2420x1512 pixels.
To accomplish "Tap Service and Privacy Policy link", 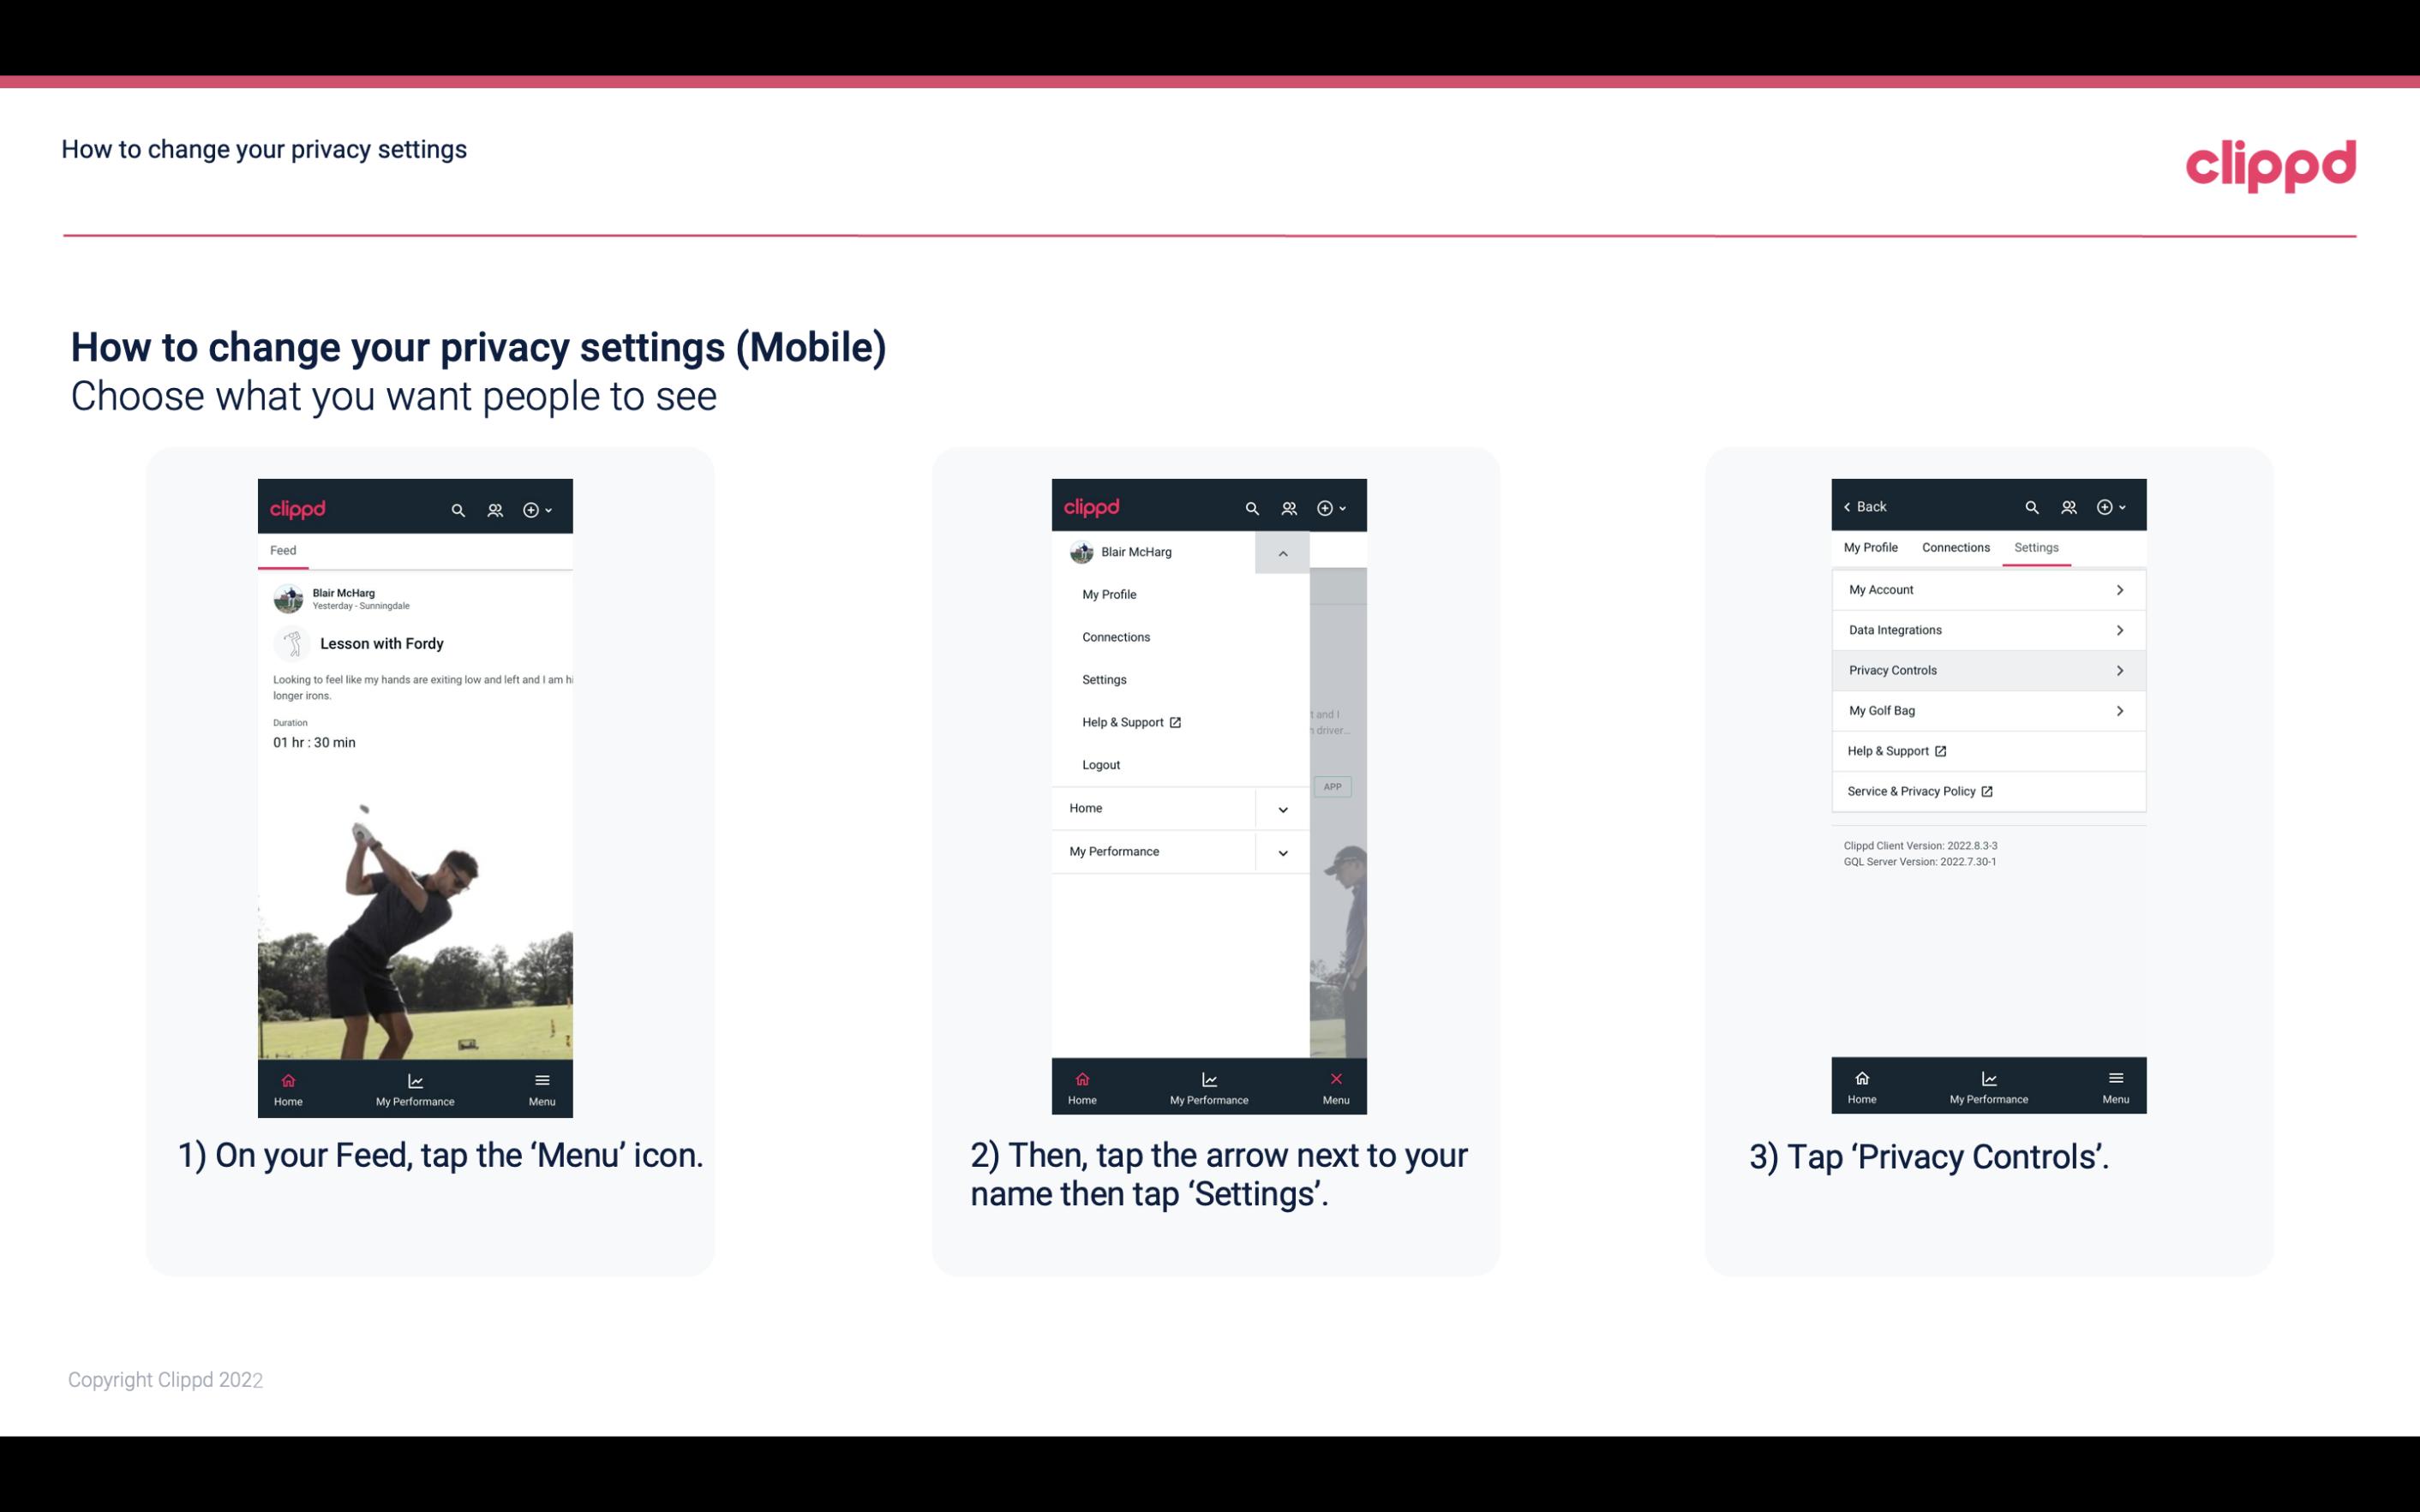I will pyautogui.click(x=1920, y=791).
